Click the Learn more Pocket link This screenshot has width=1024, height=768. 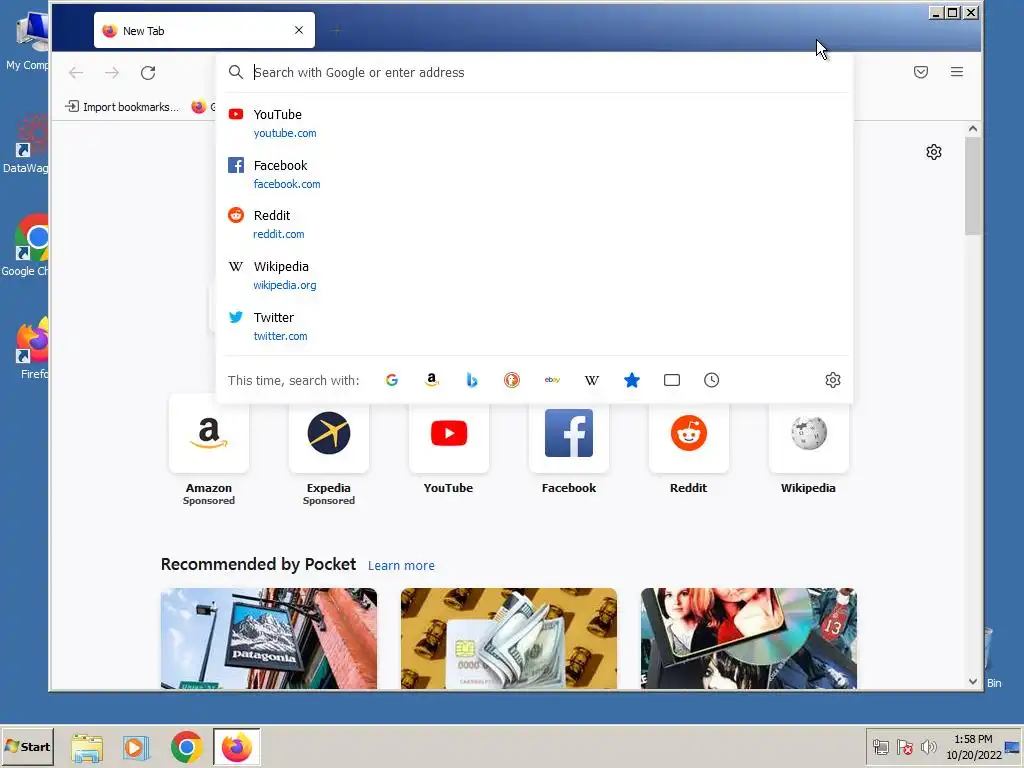[x=401, y=566]
